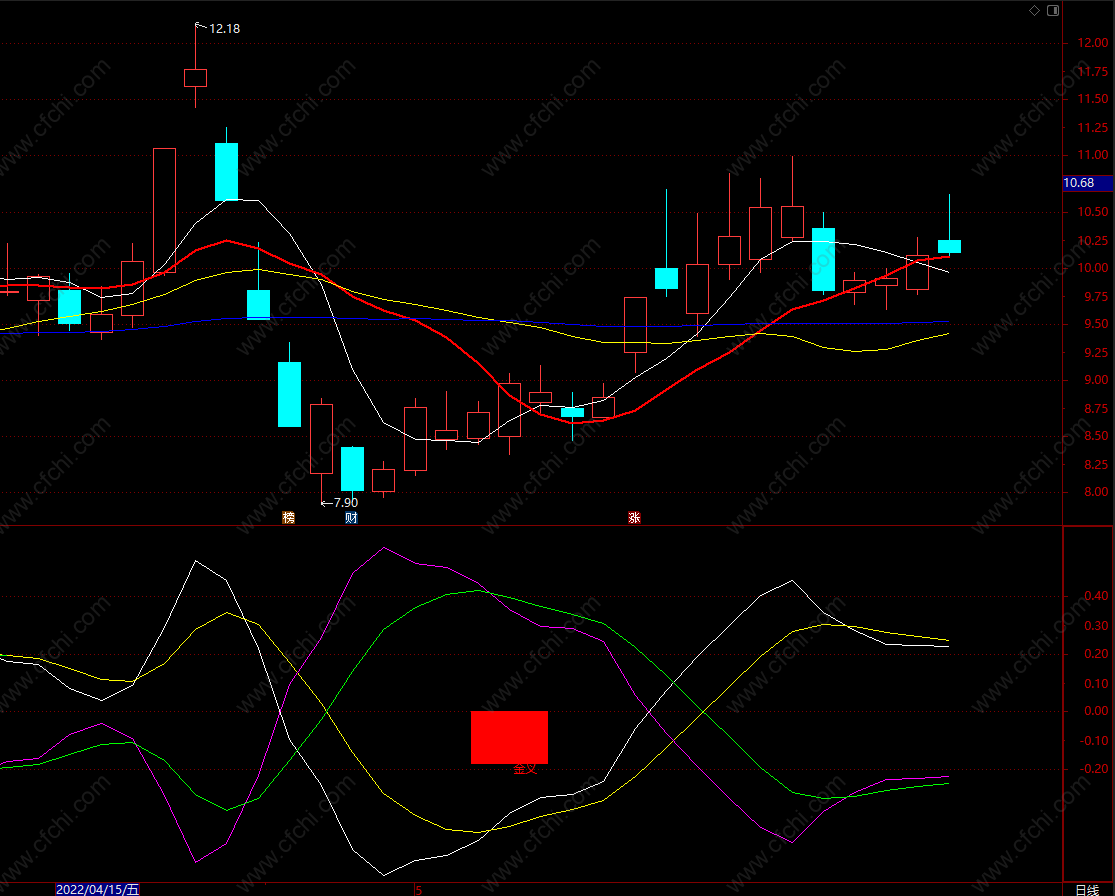
Task: Click the 12.18 high price label
Action: click(x=224, y=28)
